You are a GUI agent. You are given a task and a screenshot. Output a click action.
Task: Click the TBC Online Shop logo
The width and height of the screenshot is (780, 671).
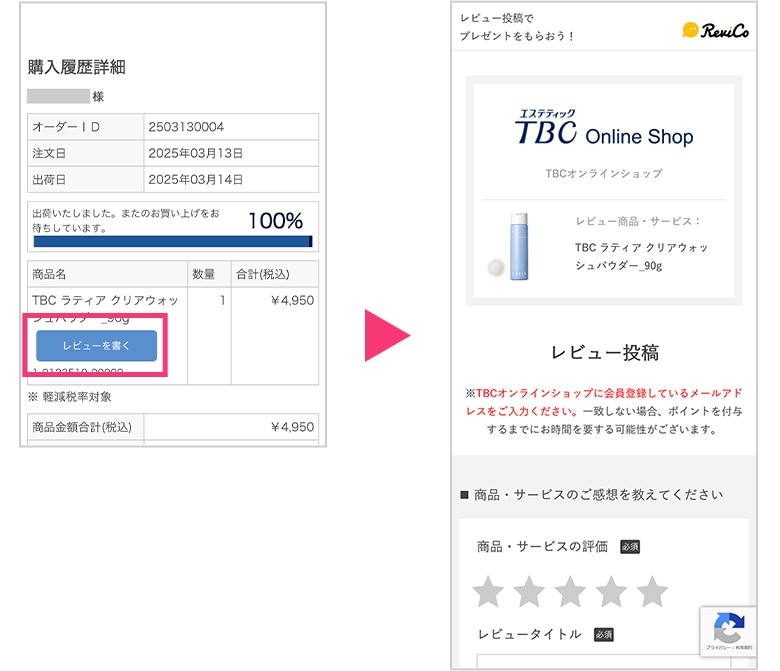tap(604, 128)
